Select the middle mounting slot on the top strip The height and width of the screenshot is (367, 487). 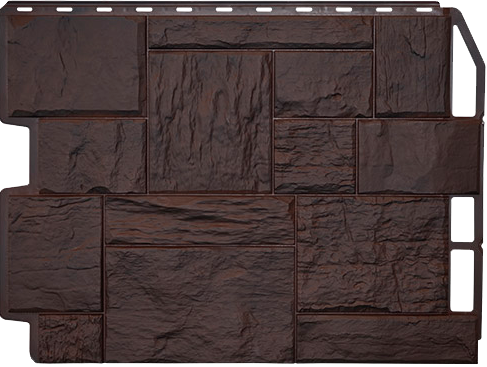(x=224, y=10)
